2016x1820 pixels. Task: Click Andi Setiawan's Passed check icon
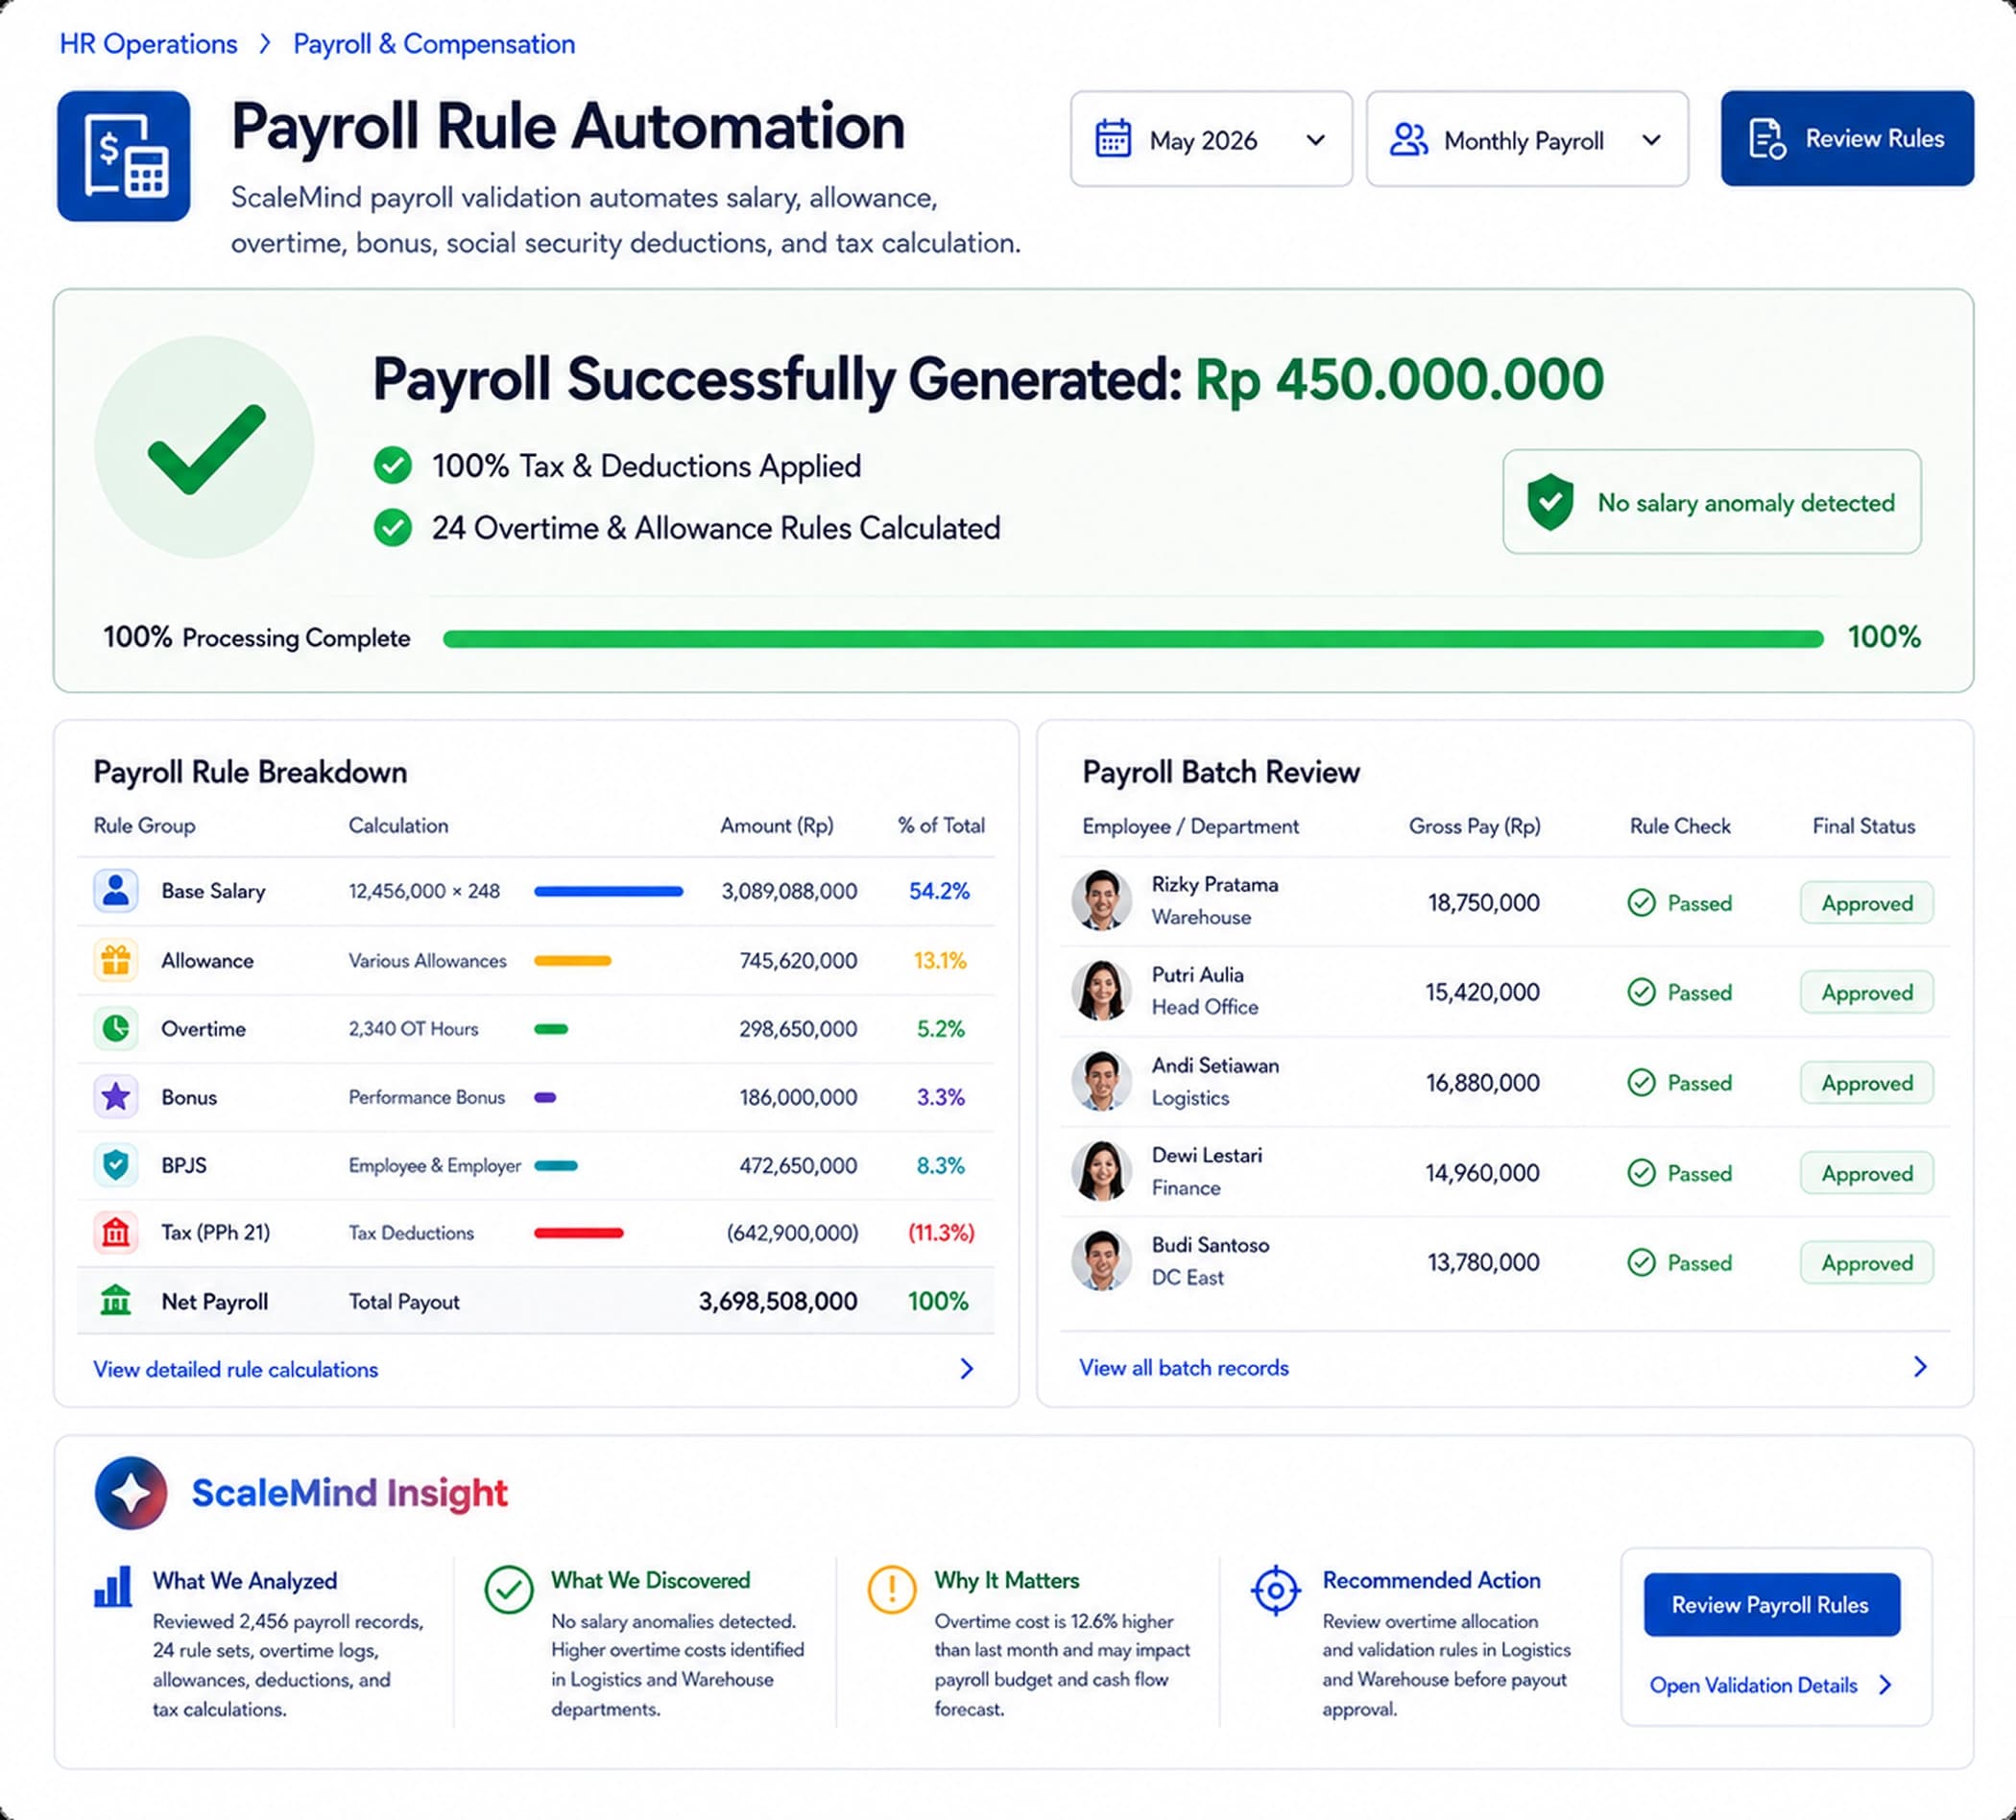click(1641, 1082)
